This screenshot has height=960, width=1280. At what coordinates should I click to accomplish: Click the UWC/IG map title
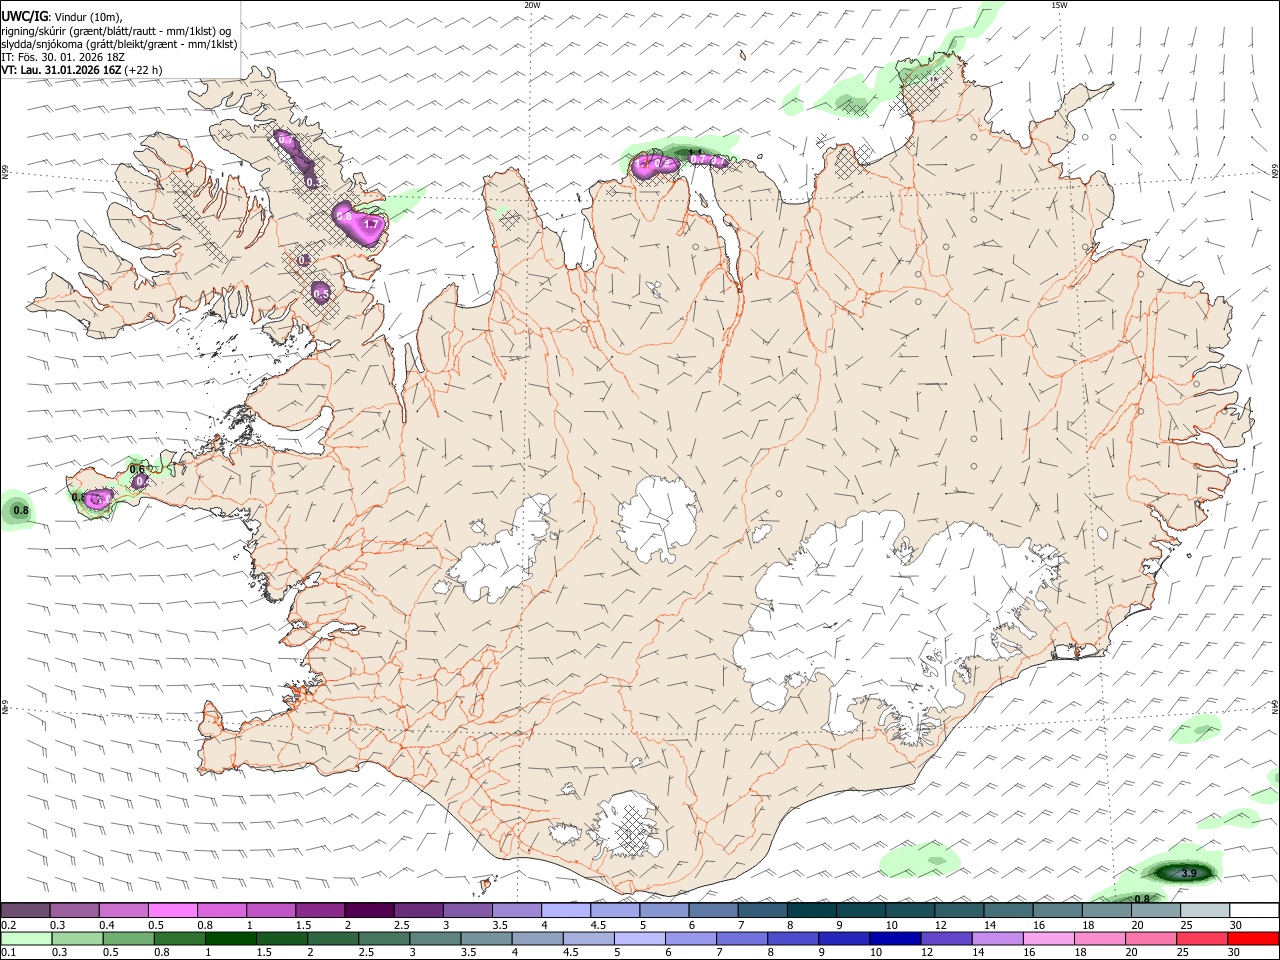(25, 16)
